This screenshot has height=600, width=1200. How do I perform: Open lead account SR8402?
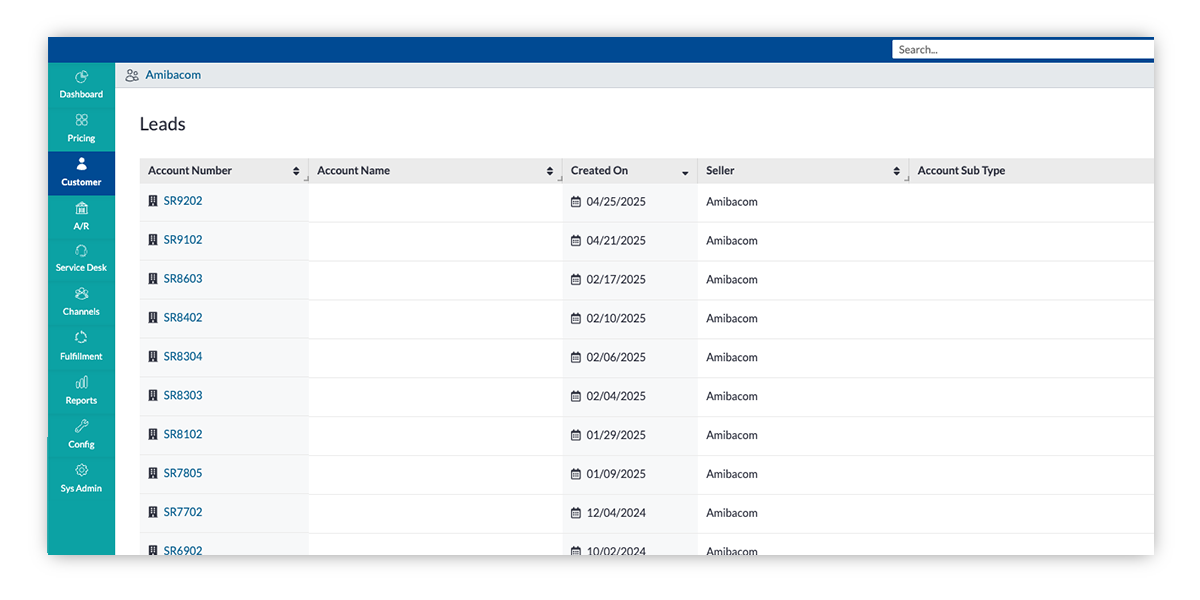(183, 318)
